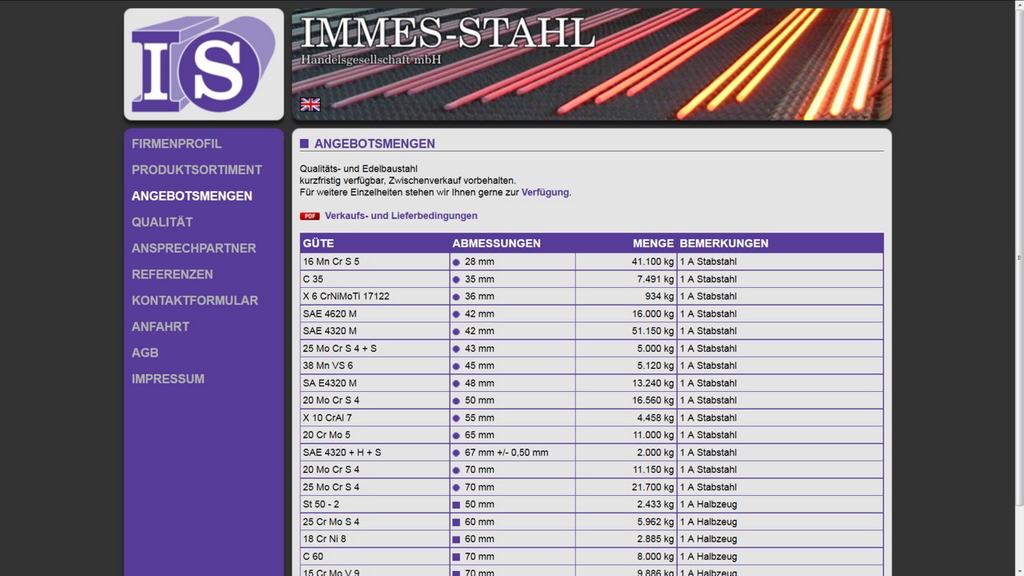Viewport: 1024px width, 576px height.
Task: Go to Produktsortiment page
Action: [x=197, y=170]
